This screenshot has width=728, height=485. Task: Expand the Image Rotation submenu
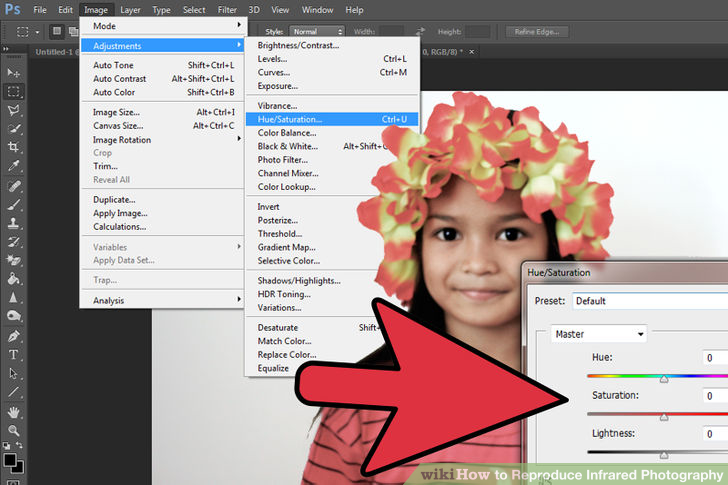pos(163,140)
